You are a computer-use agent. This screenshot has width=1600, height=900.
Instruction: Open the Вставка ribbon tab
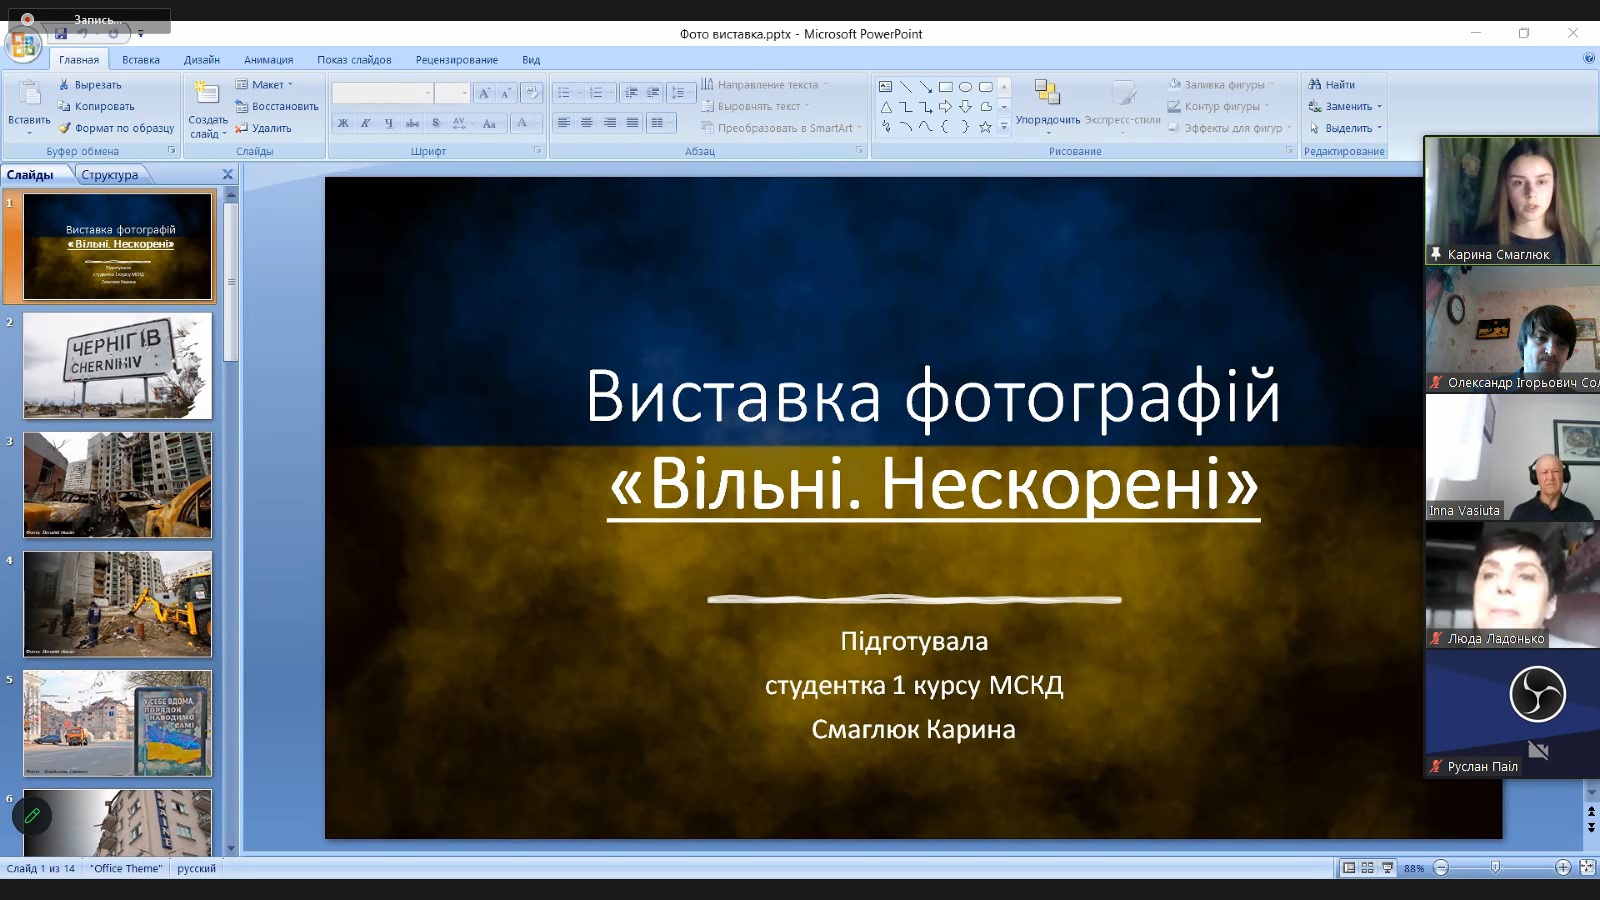[141, 60]
